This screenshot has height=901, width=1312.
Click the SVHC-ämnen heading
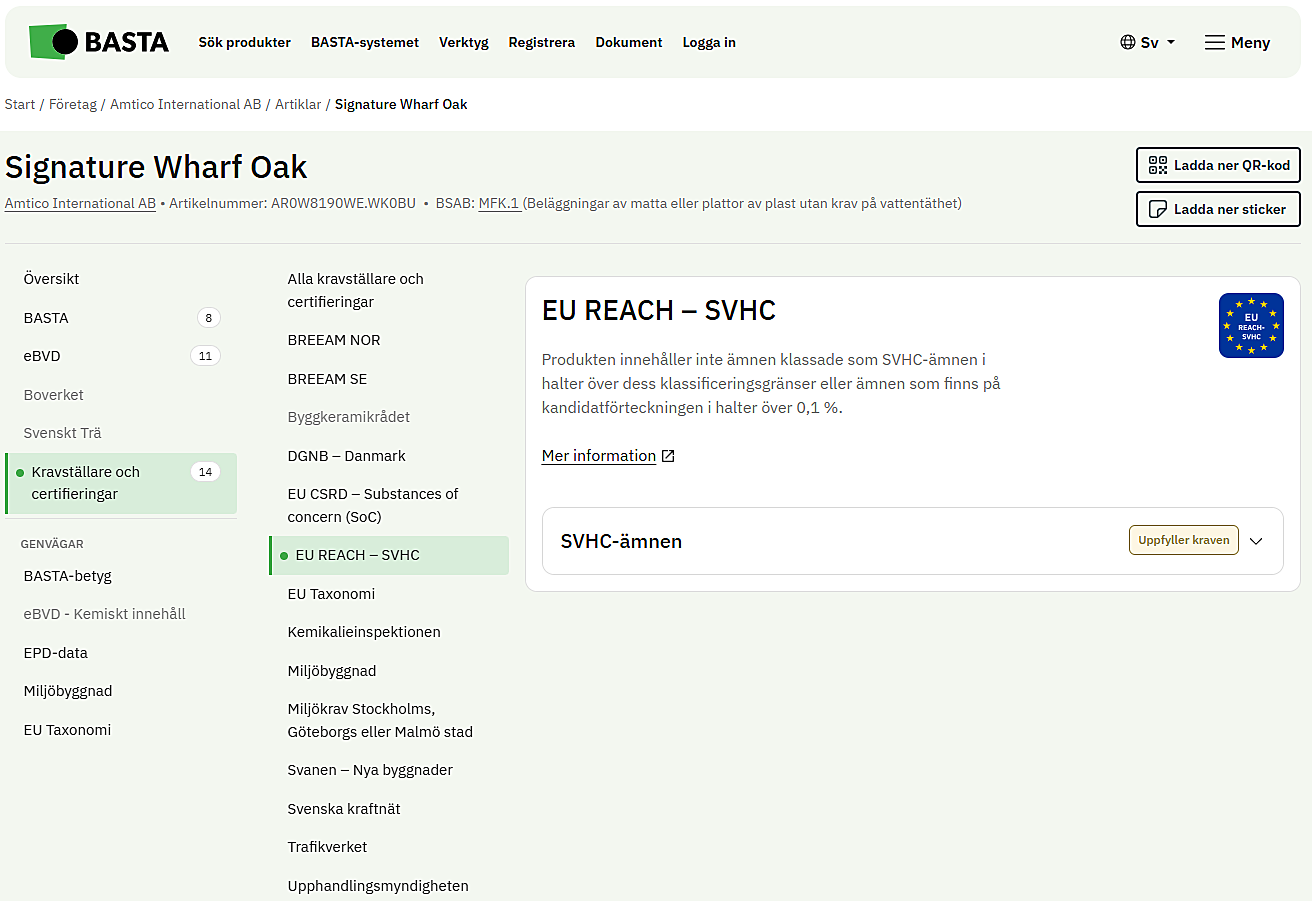(x=621, y=541)
